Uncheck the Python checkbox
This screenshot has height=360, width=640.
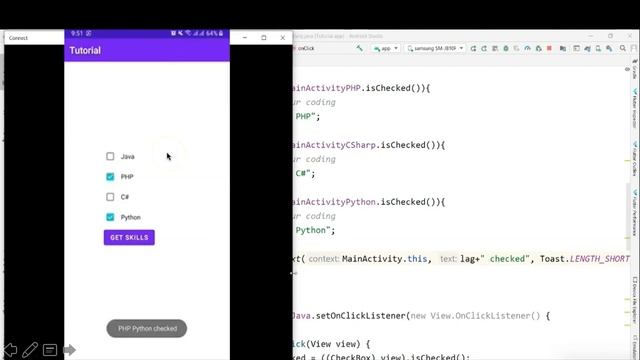110,217
